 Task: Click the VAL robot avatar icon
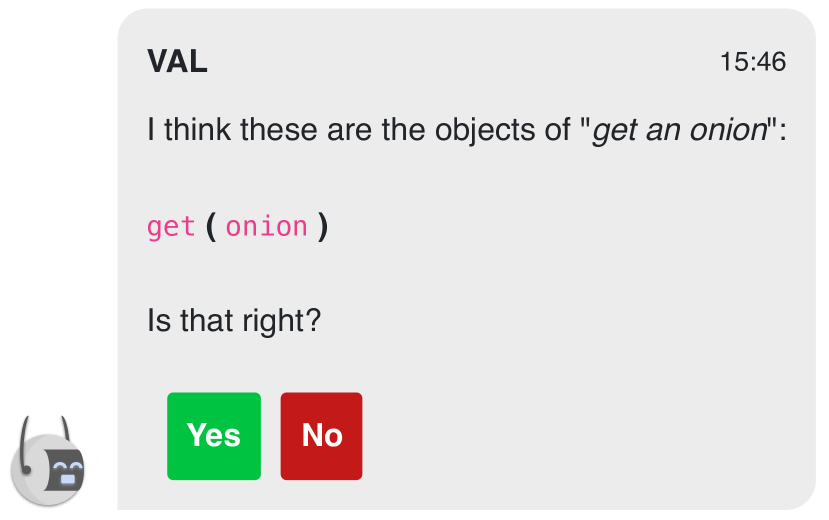click(48, 461)
